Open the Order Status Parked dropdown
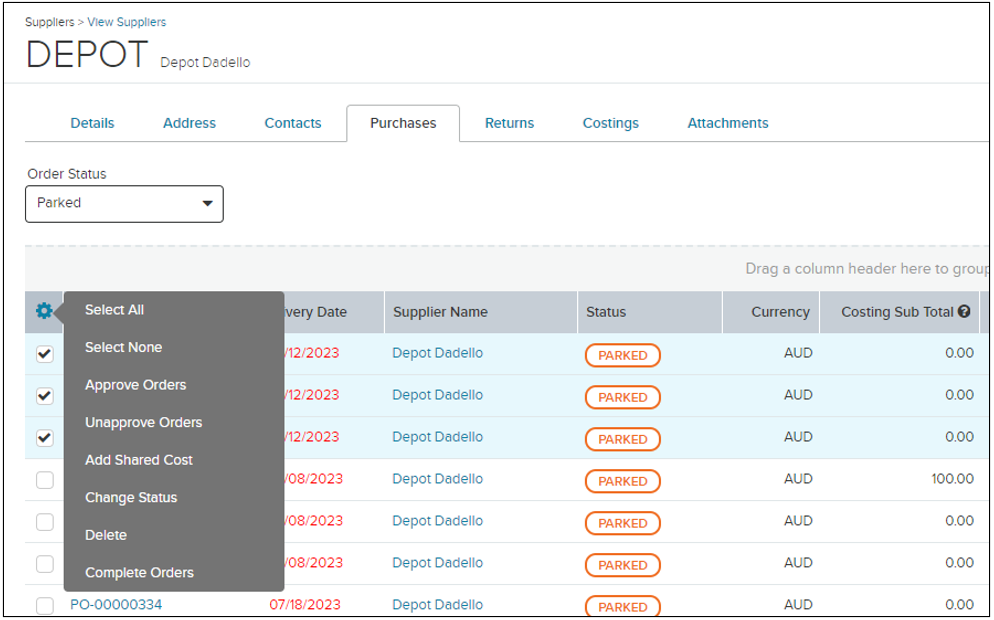The height and width of the screenshot is (620, 994). 124,203
